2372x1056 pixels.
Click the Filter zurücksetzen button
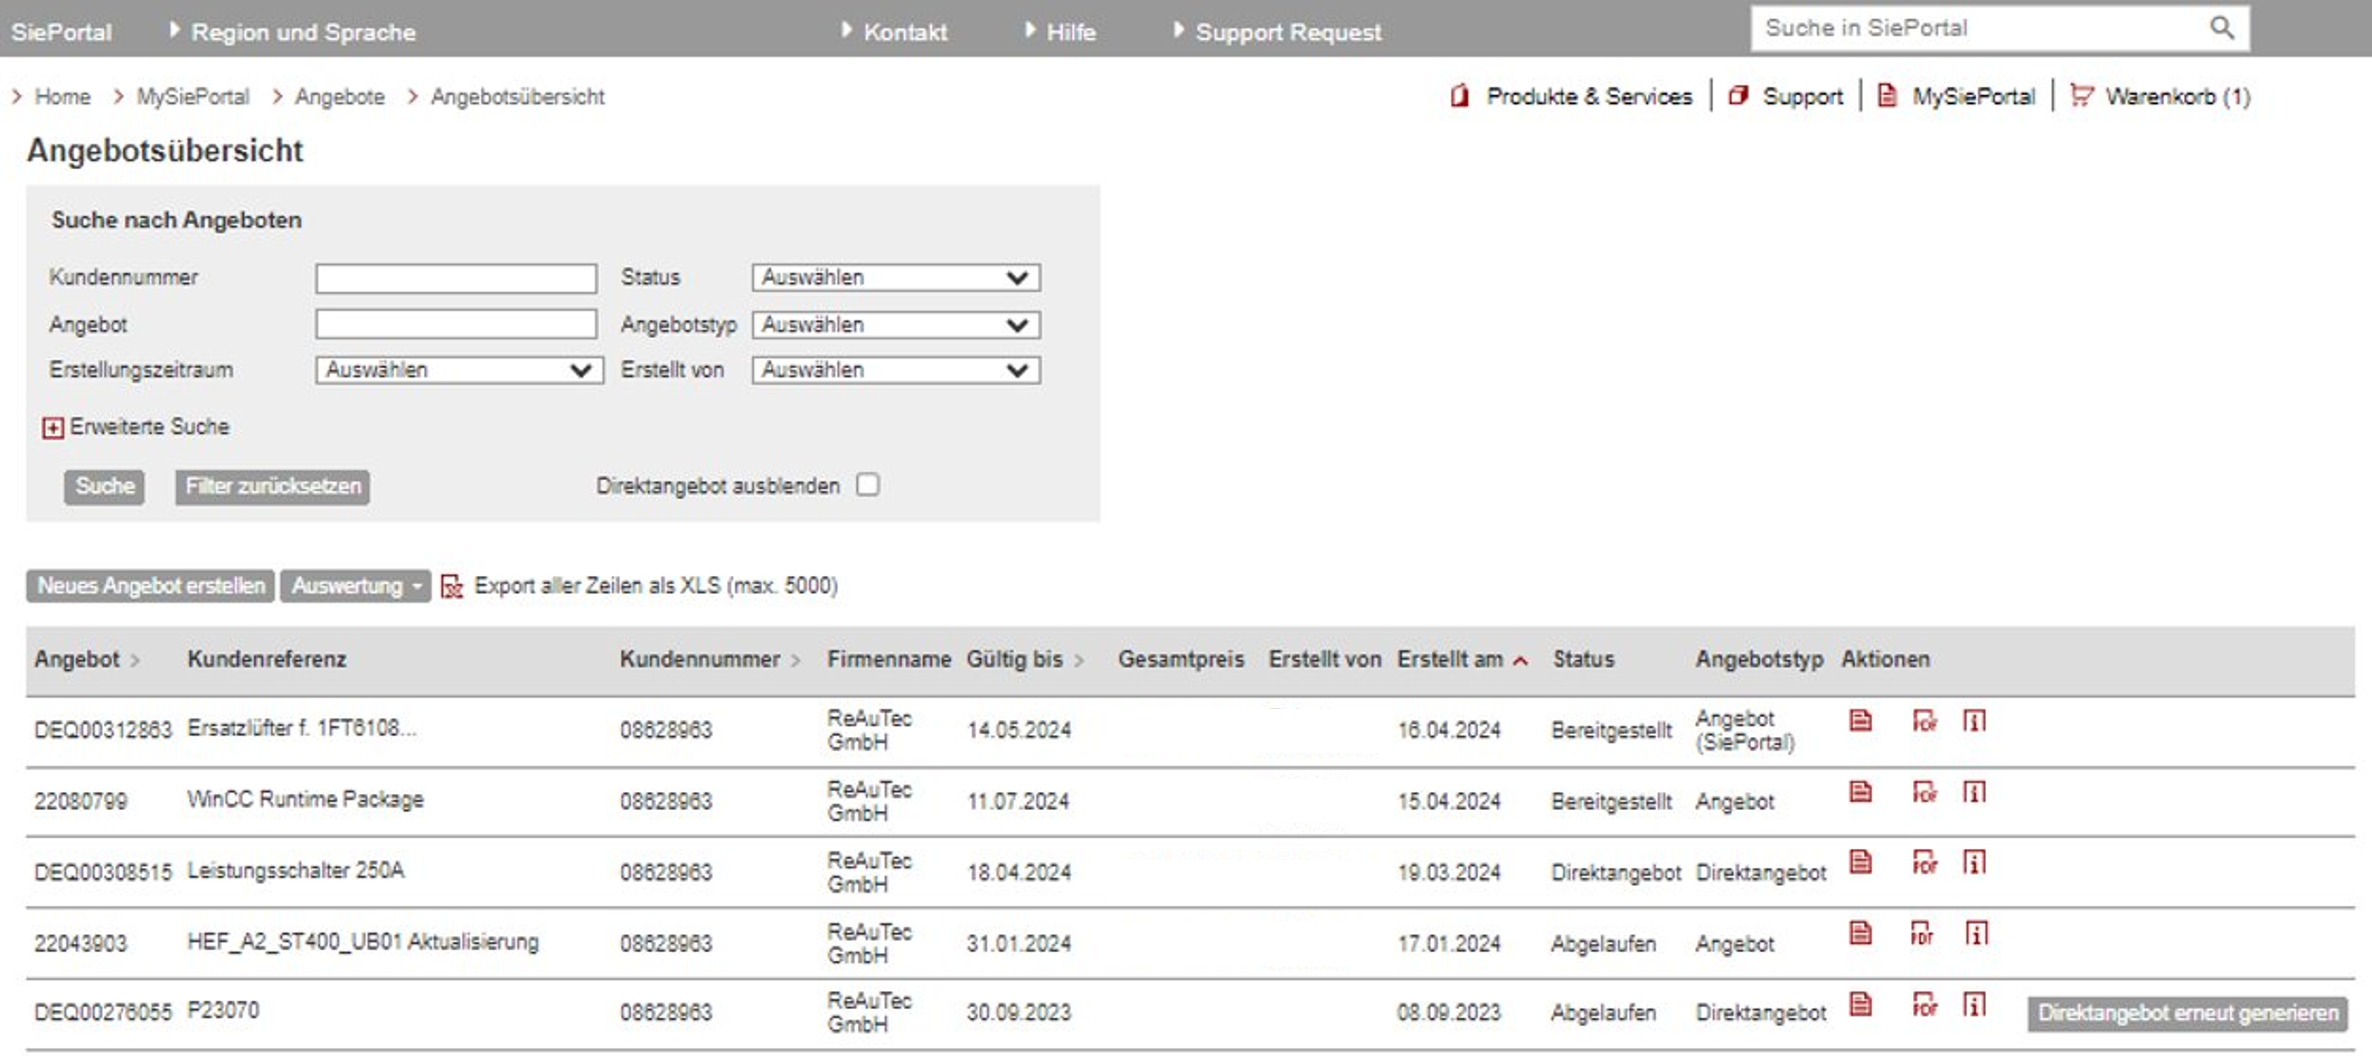272,487
